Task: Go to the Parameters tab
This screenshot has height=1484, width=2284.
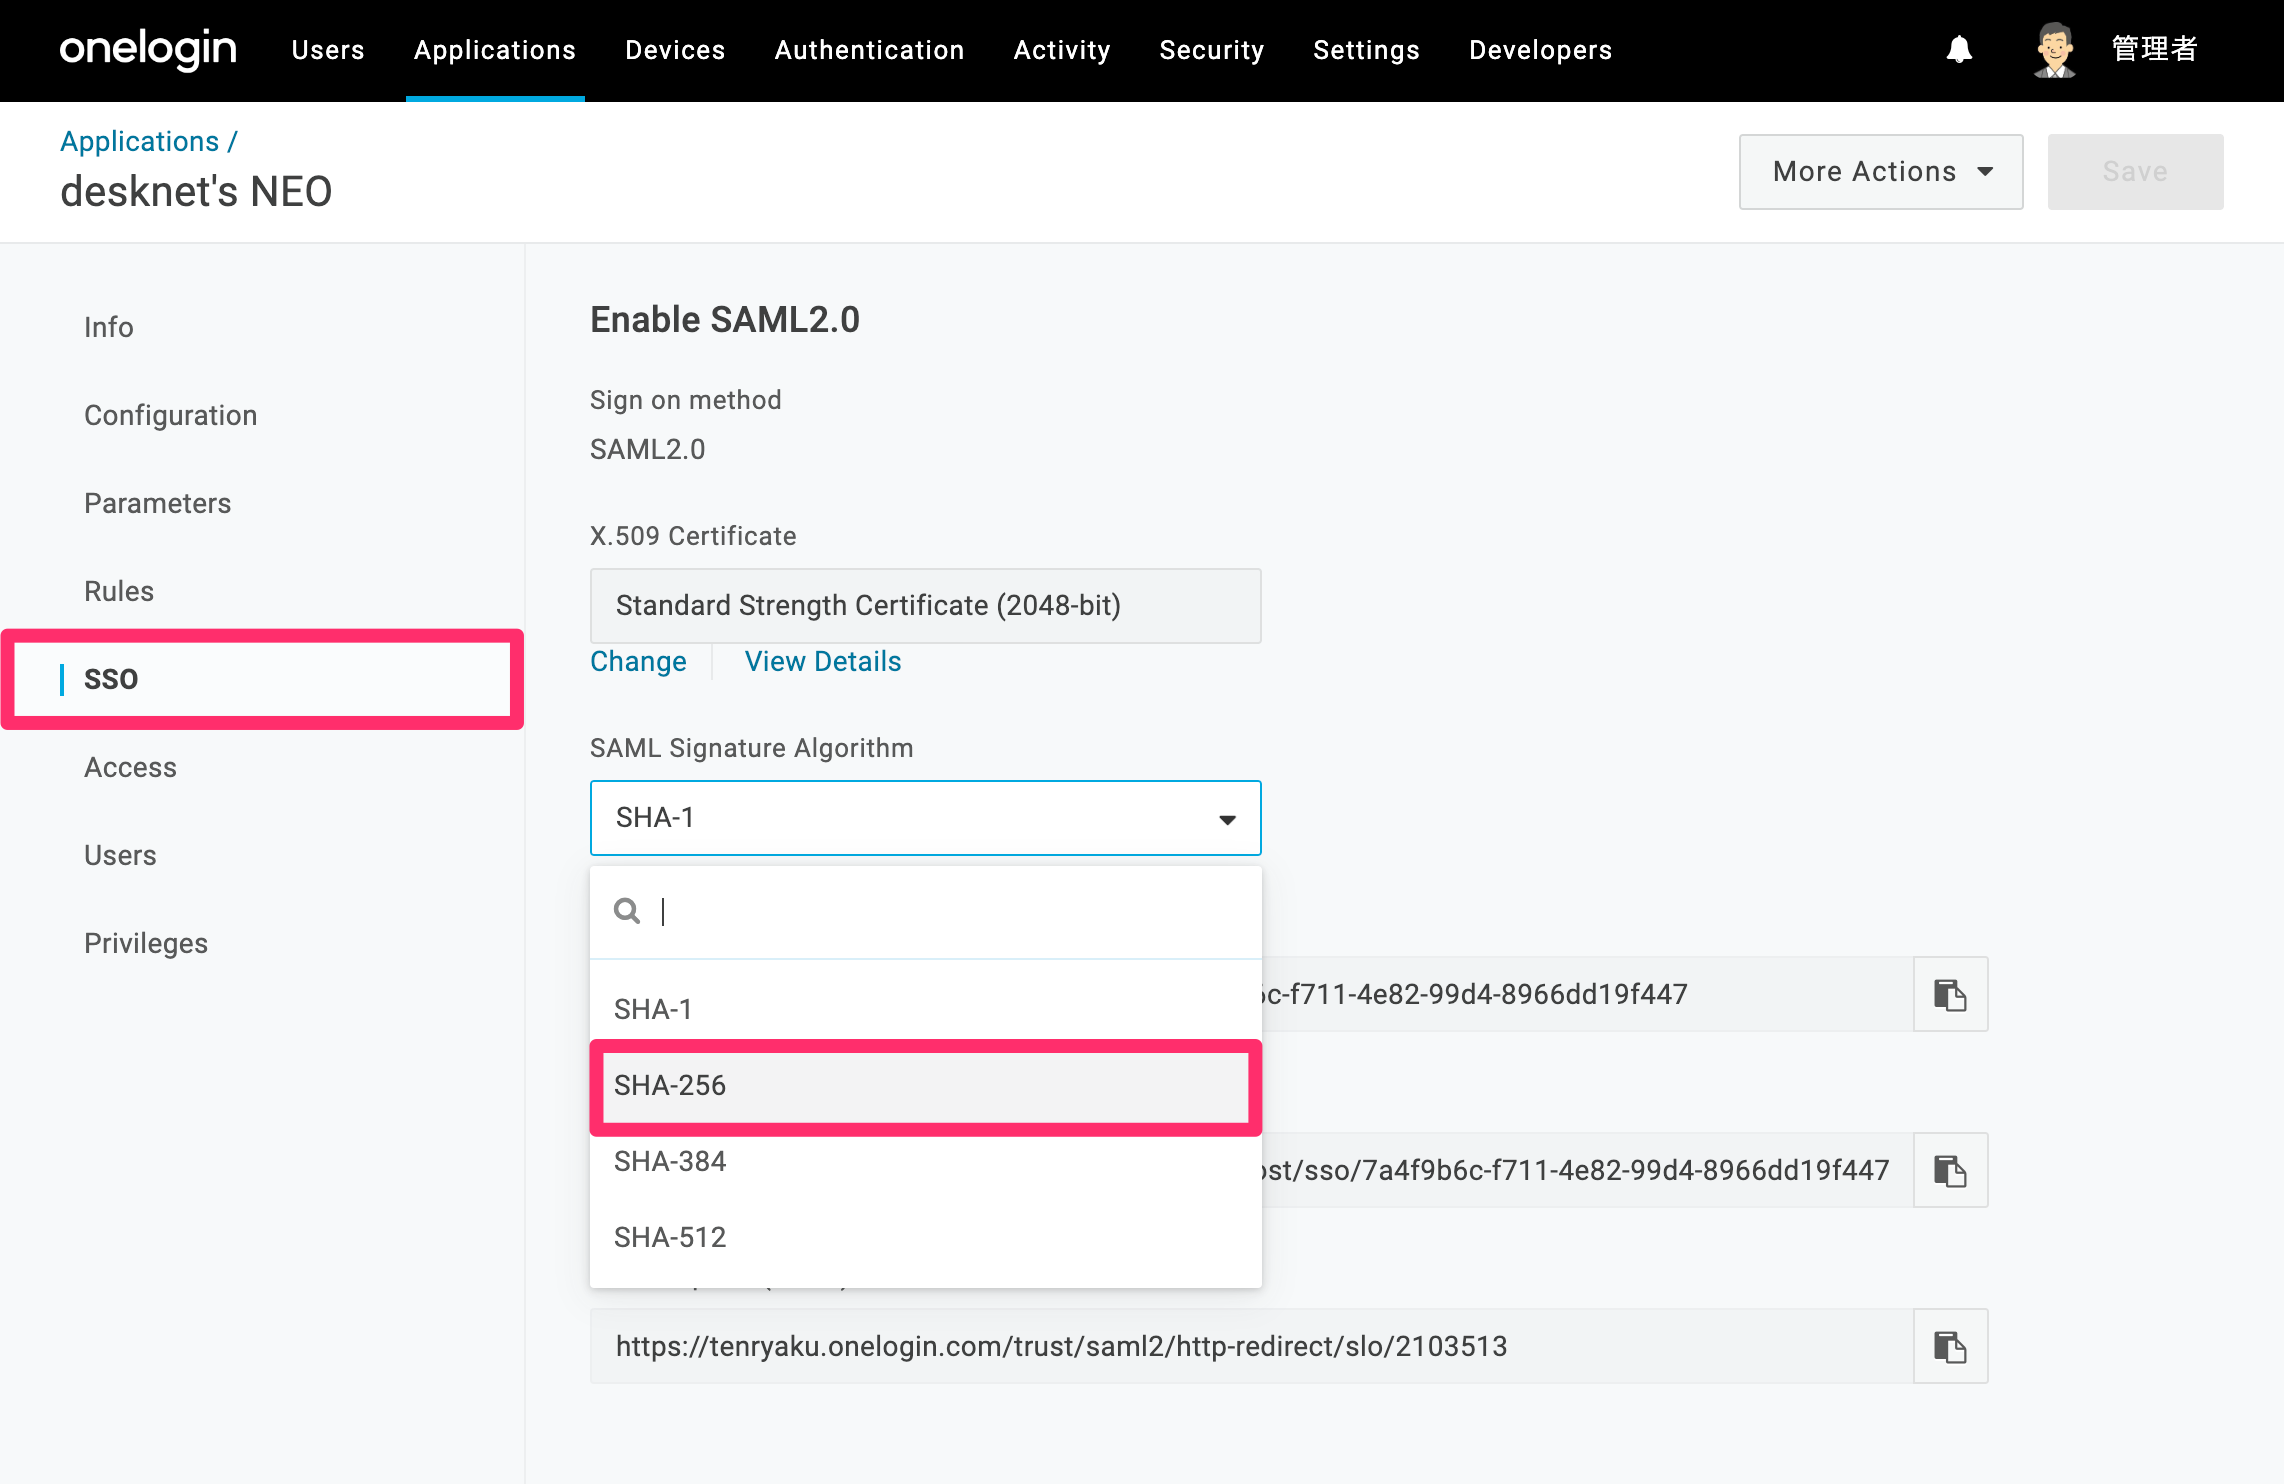Action: click(157, 503)
